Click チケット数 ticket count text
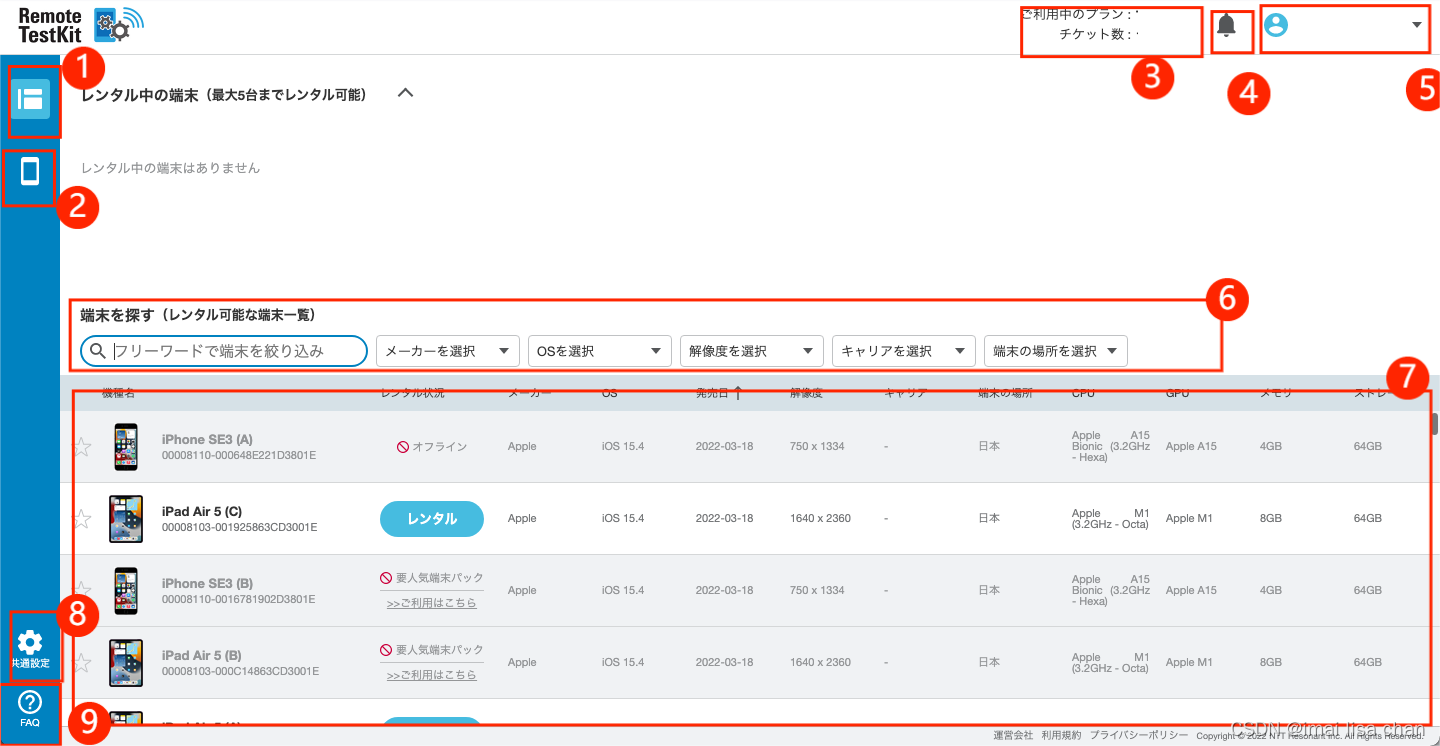The width and height of the screenshot is (1440, 746). [x=1095, y=35]
